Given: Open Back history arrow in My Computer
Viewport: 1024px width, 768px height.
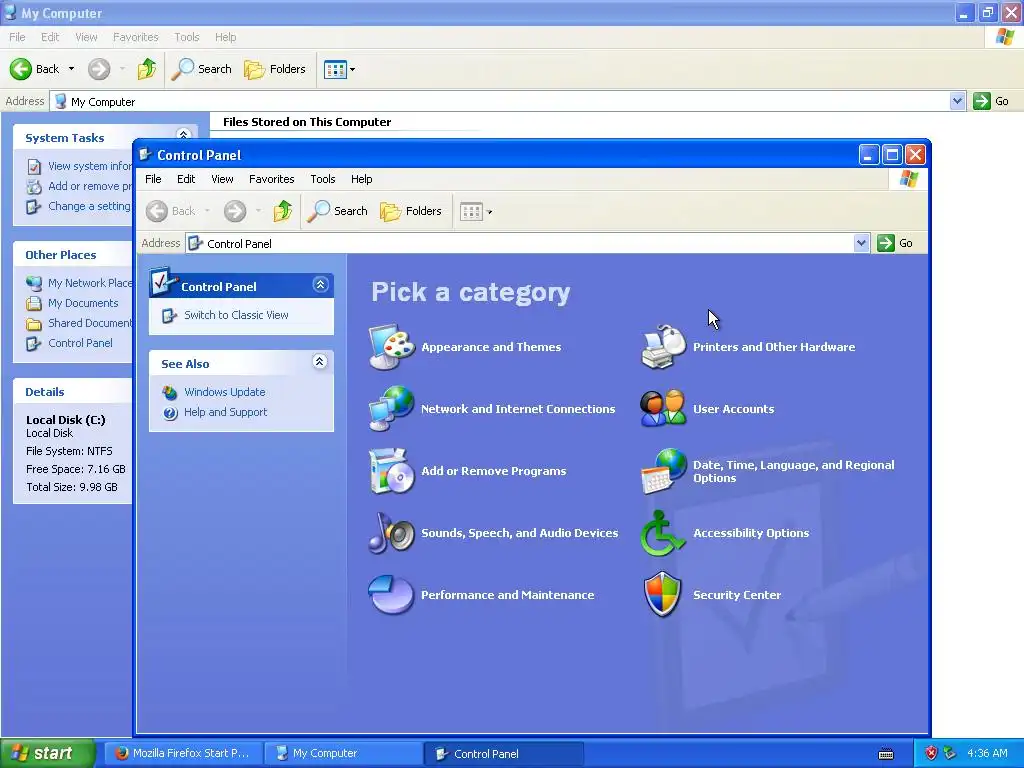Looking at the screenshot, I should point(71,69).
